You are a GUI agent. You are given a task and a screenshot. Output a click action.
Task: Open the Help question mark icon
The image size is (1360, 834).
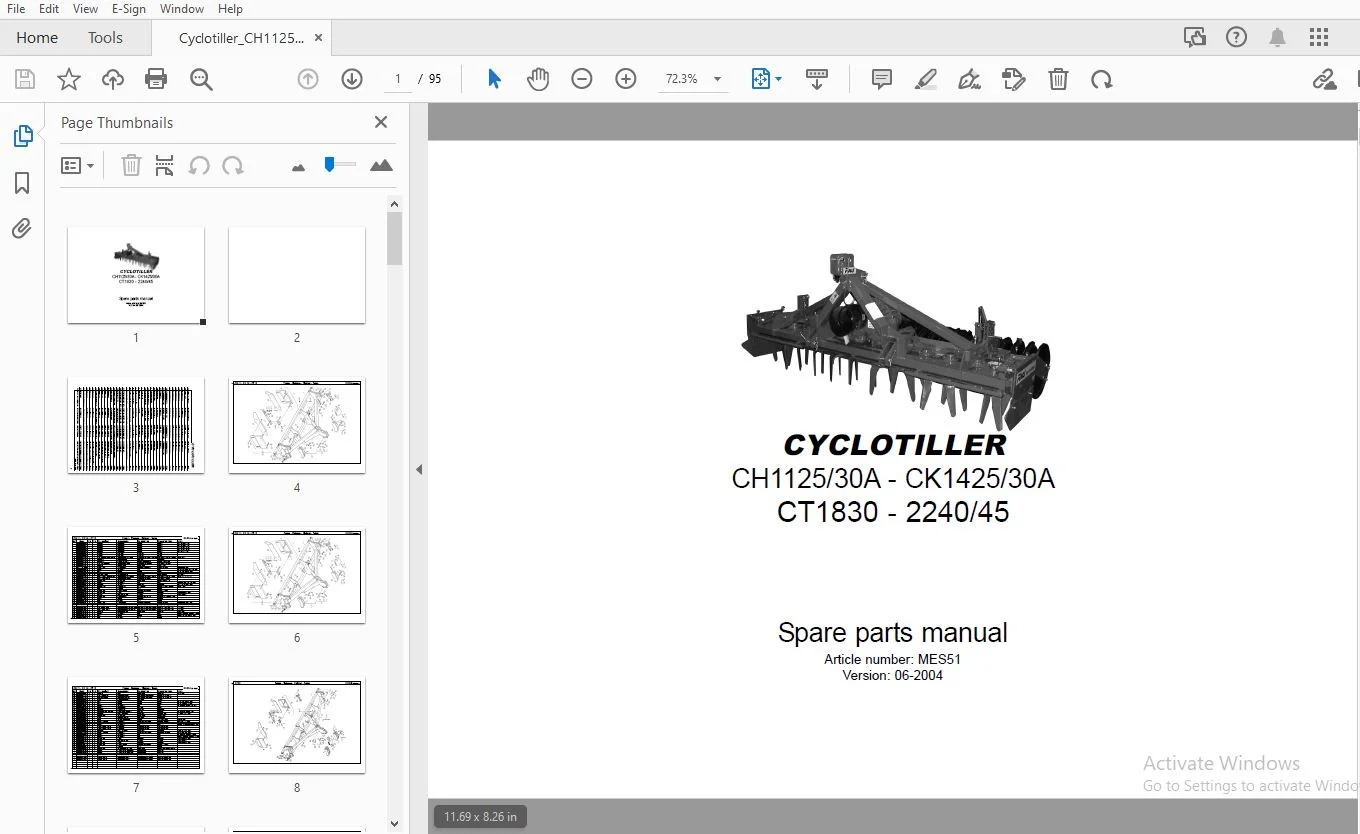pos(1237,38)
